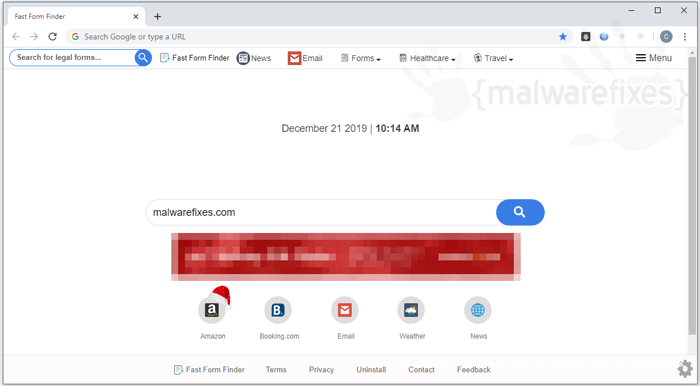Close the Fast Form Finder tab

(x=136, y=17)
